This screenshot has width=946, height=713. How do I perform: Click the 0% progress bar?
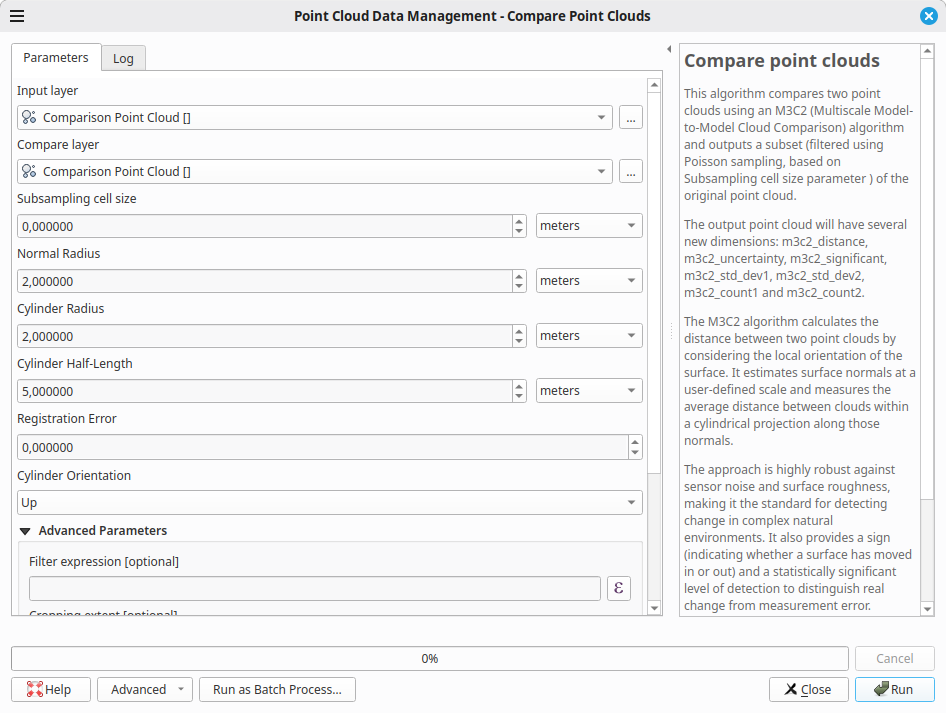tap(429, 659)
